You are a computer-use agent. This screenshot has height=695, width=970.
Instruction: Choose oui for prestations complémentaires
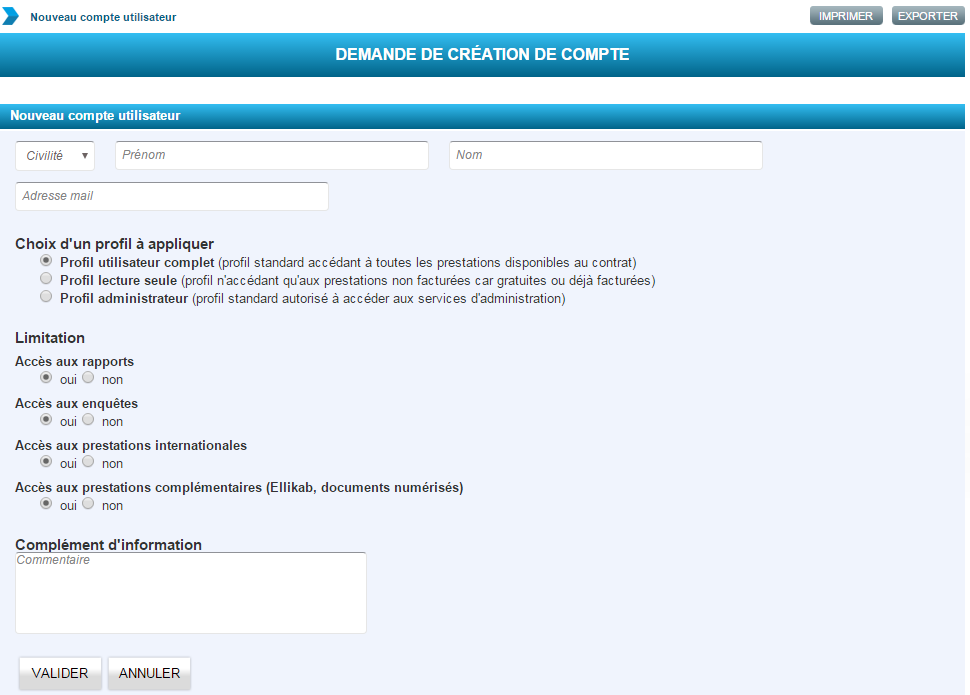pos(46,504)
